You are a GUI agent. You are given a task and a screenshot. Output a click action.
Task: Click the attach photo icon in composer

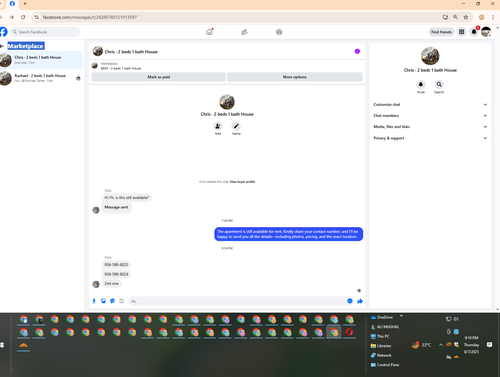[x=103, y=301]
